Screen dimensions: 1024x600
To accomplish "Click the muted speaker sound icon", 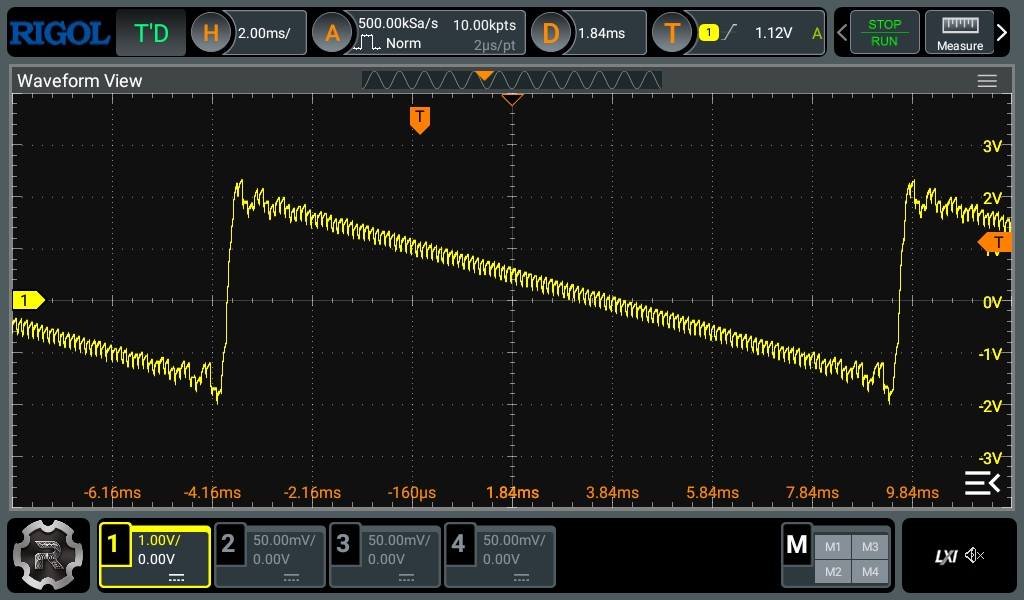I will pos(974,556).
